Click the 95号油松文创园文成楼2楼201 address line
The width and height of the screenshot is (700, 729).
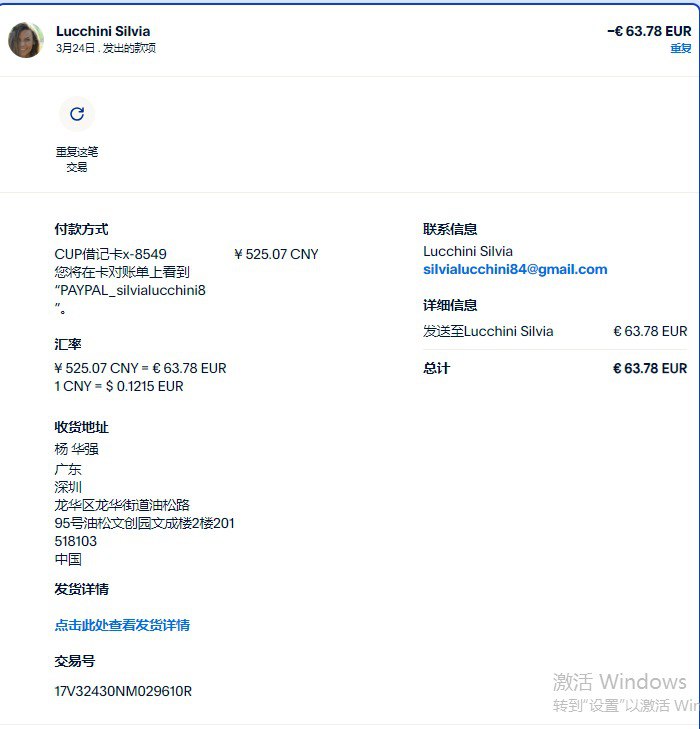[x=145, y=523]
